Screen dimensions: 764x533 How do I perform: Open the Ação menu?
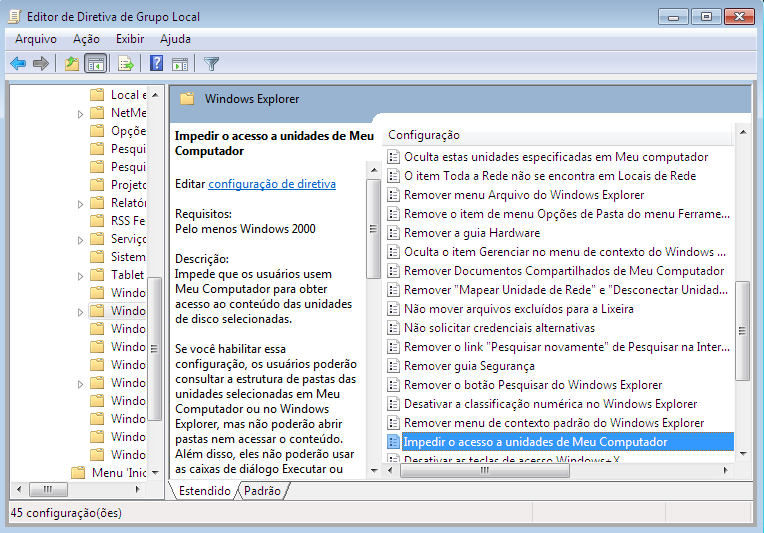click(86, 39)
